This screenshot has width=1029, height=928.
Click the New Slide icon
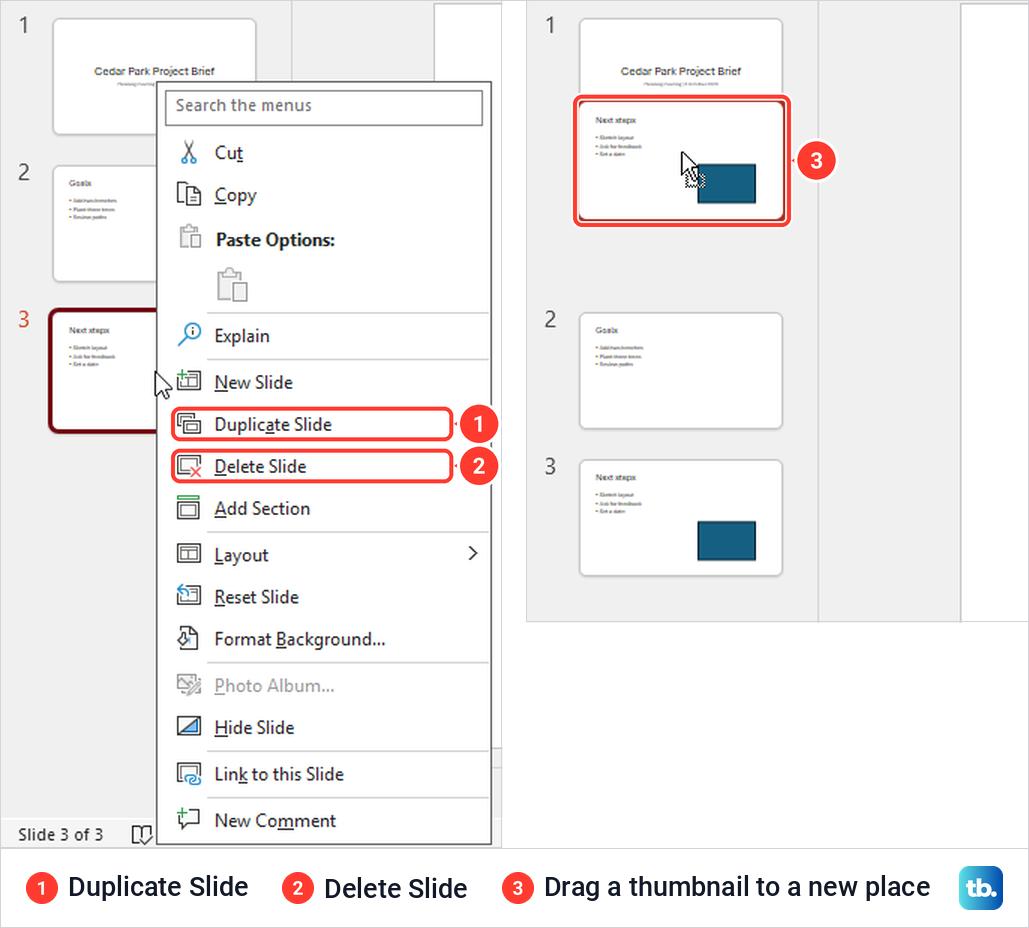[188, 381]
